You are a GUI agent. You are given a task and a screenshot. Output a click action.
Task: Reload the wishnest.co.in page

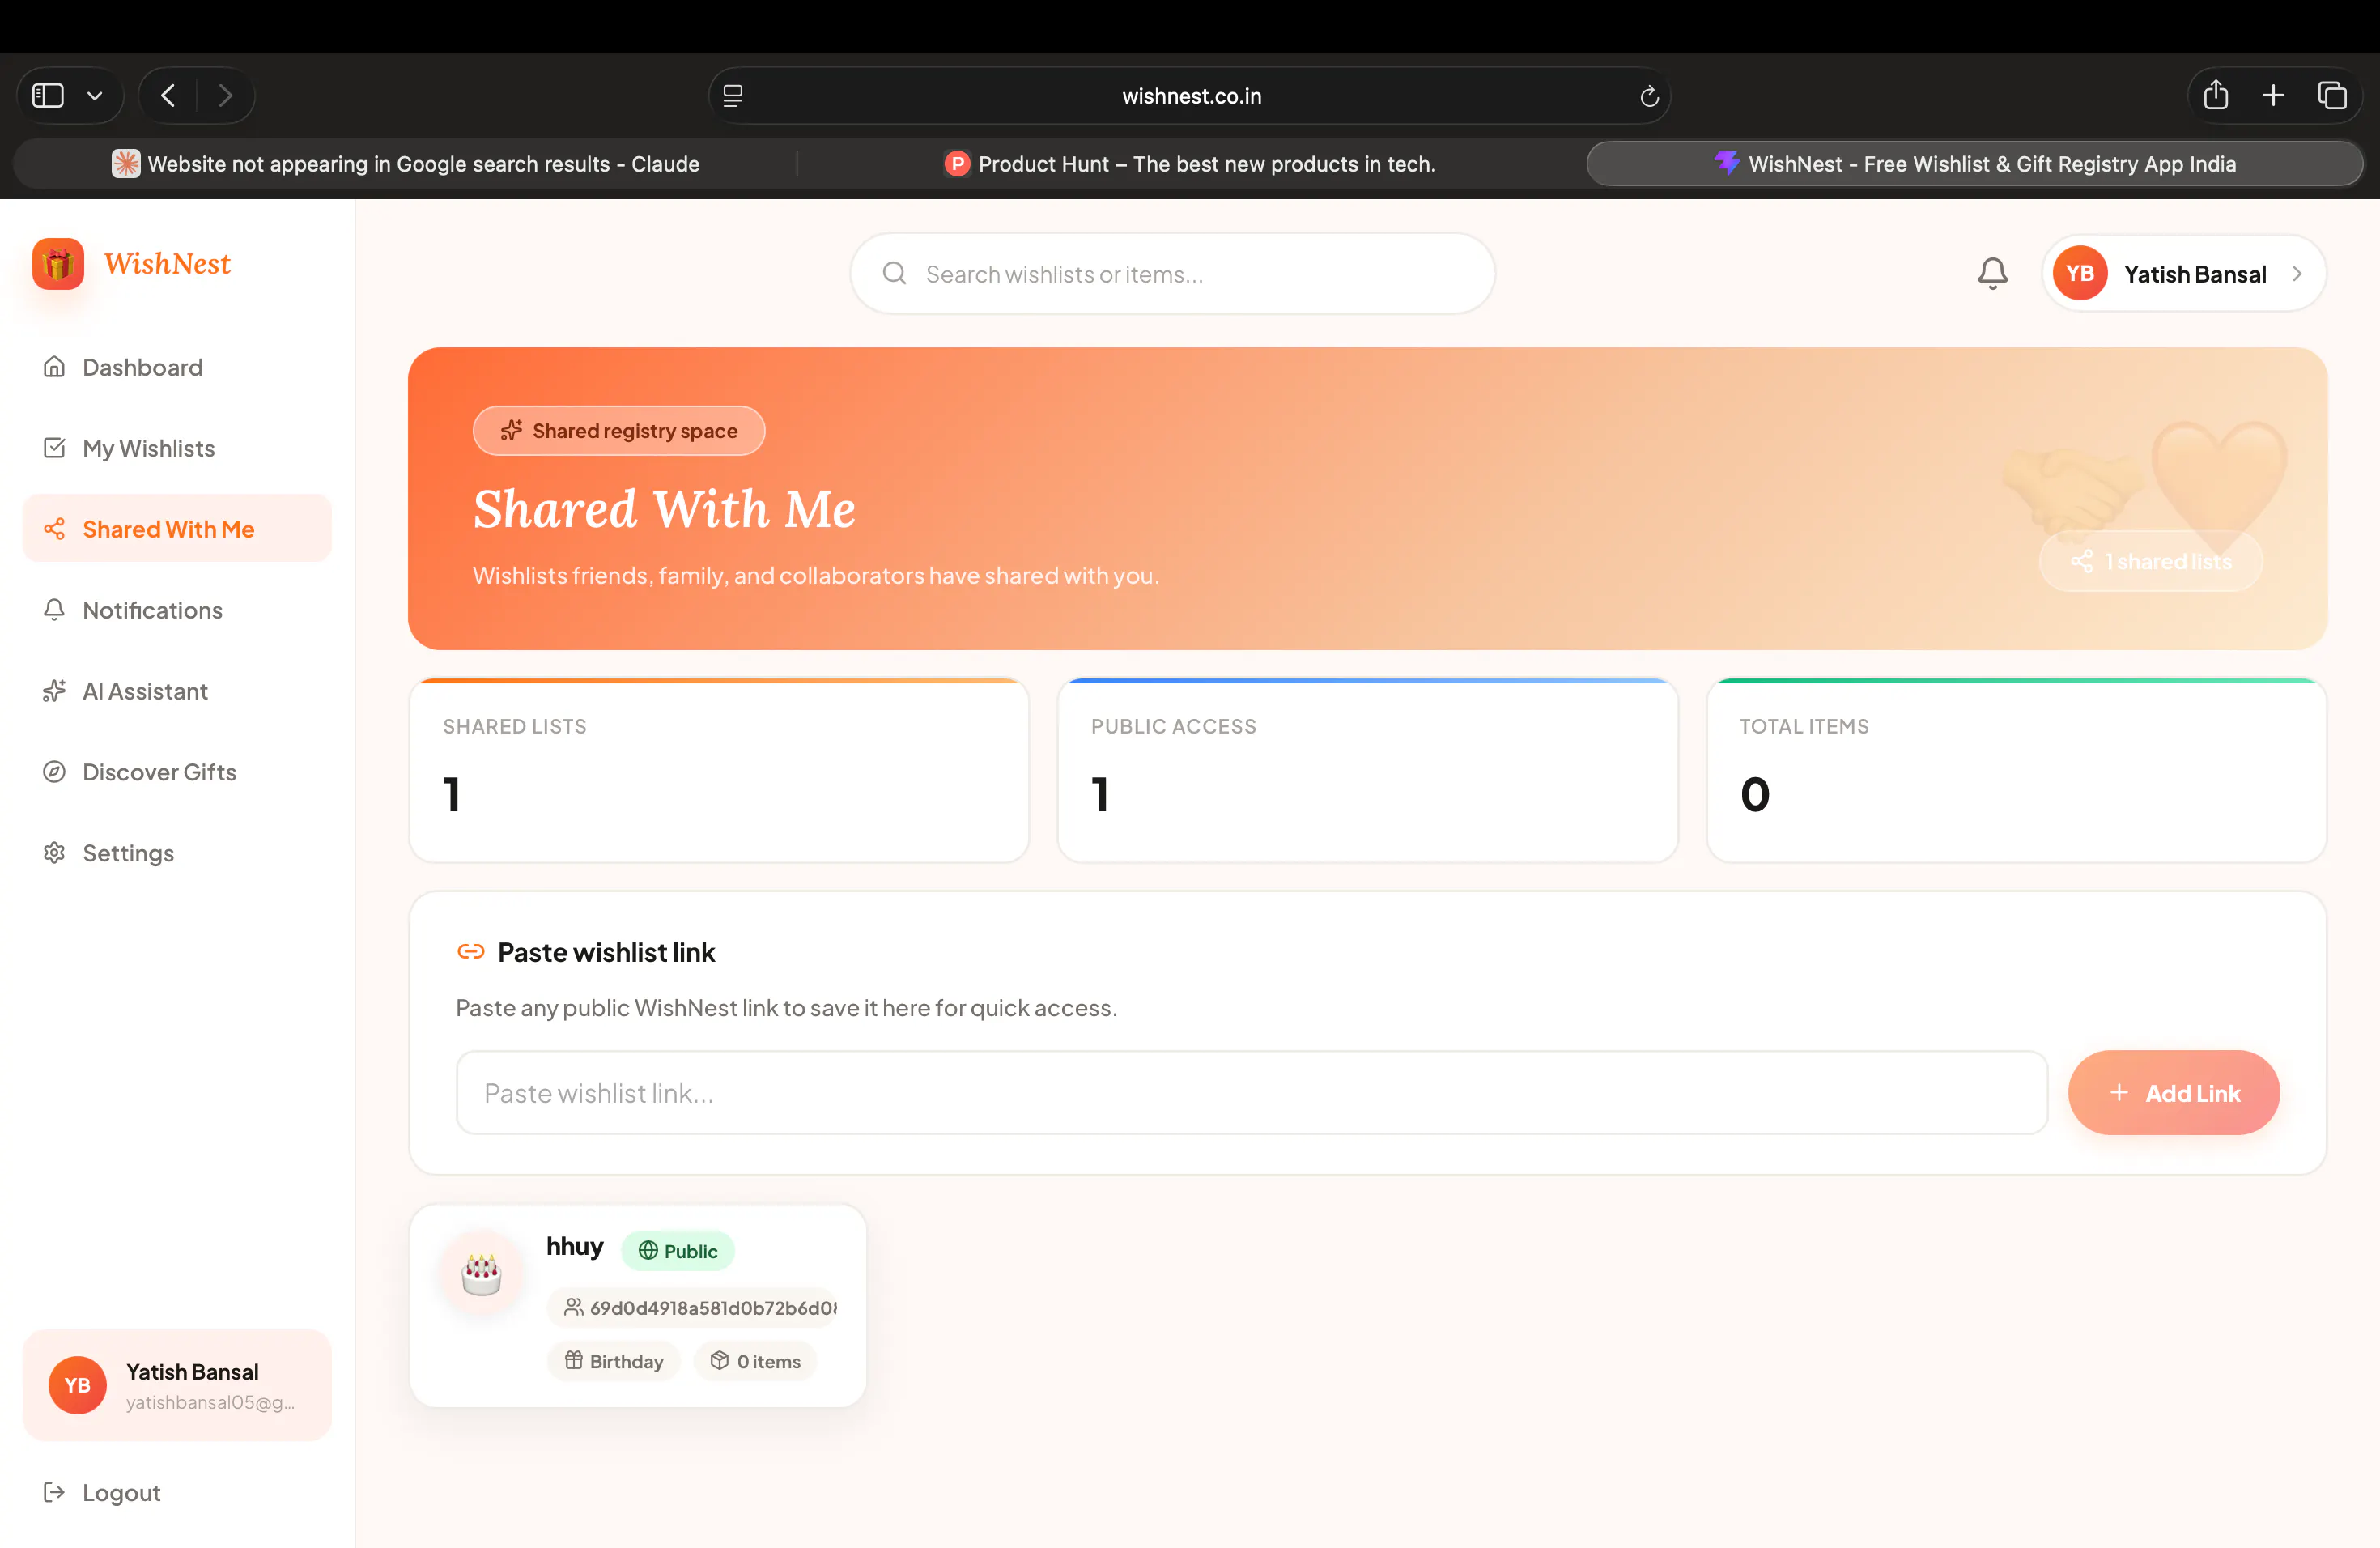click(1649, 96)
